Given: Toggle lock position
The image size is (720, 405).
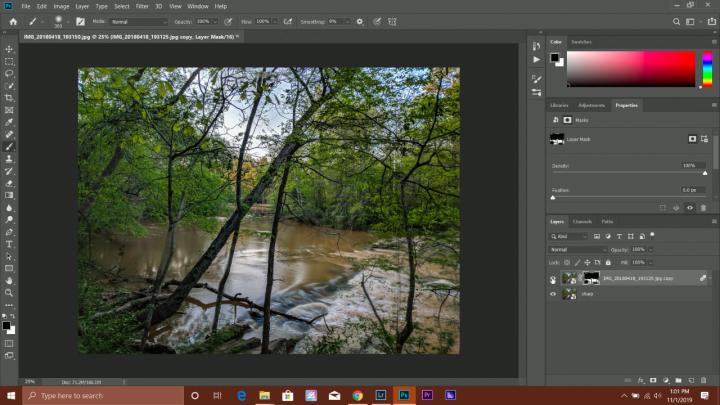Looking at the screenshot, I should [587, 263].
